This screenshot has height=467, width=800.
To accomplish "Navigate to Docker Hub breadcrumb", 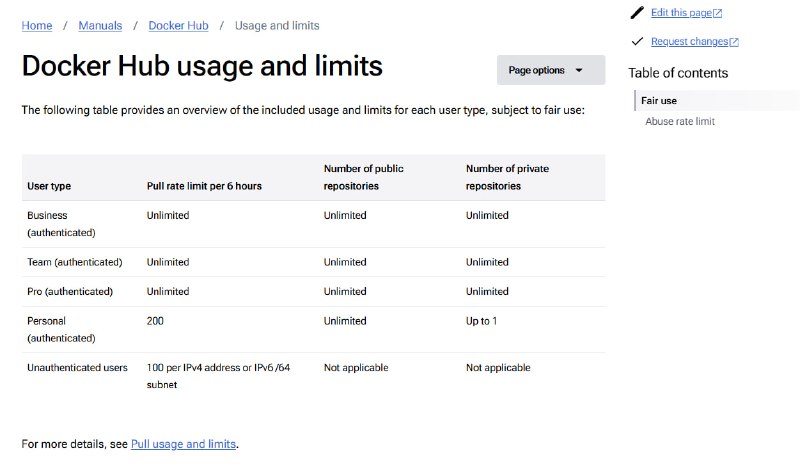I will tap(179, 26).
